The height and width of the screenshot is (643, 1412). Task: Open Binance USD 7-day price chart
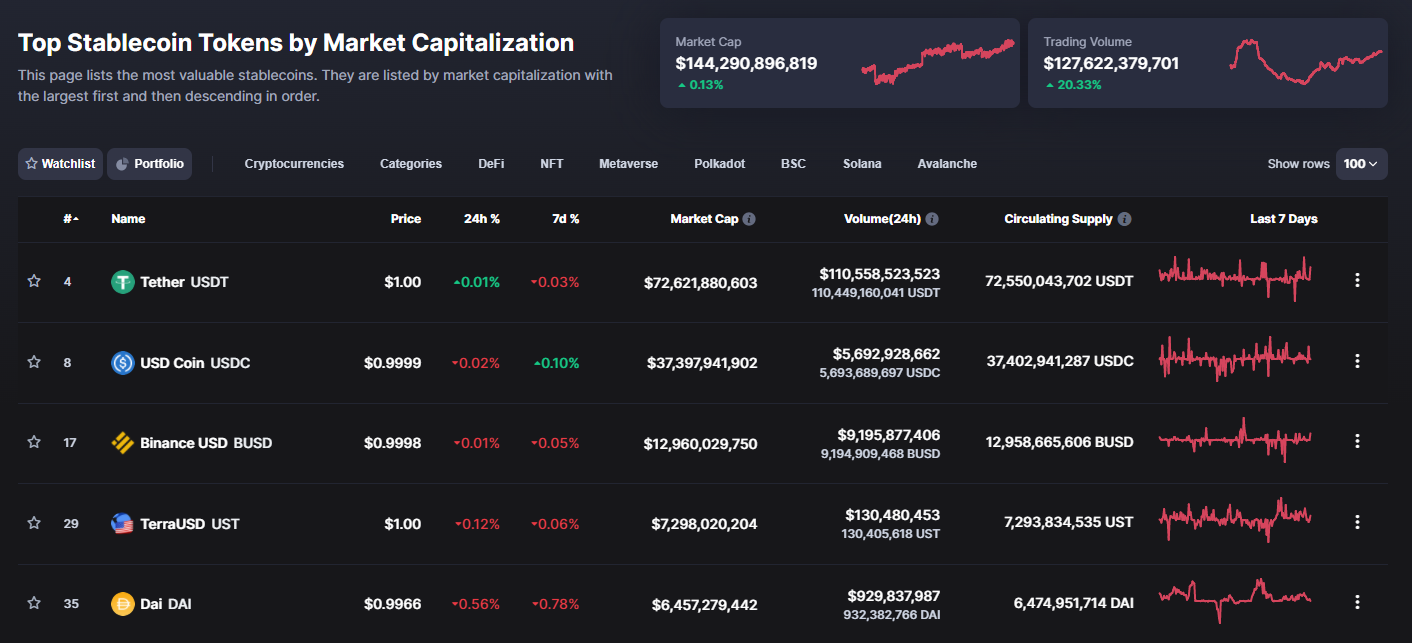click(1235, 440)
